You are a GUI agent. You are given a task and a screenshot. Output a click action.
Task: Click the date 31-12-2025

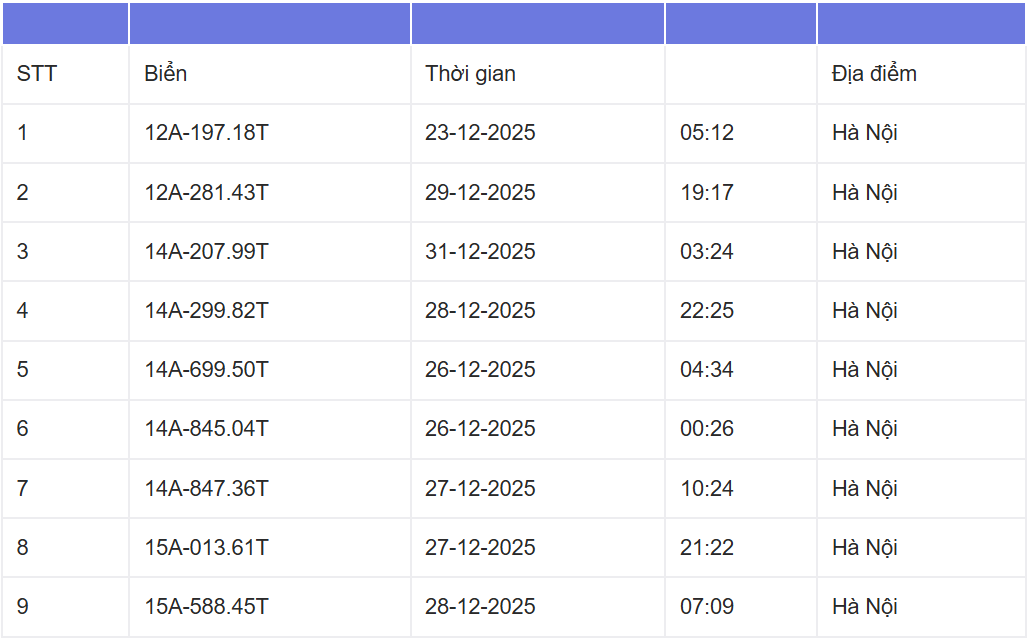(480, 251)
